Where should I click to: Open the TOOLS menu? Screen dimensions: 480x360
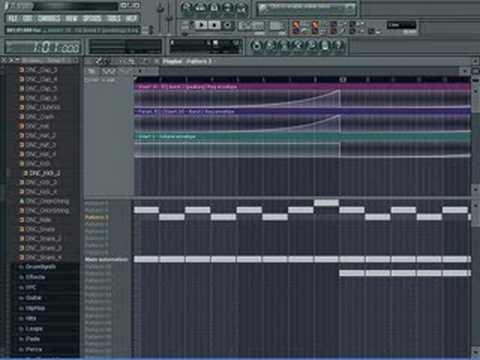114,18
